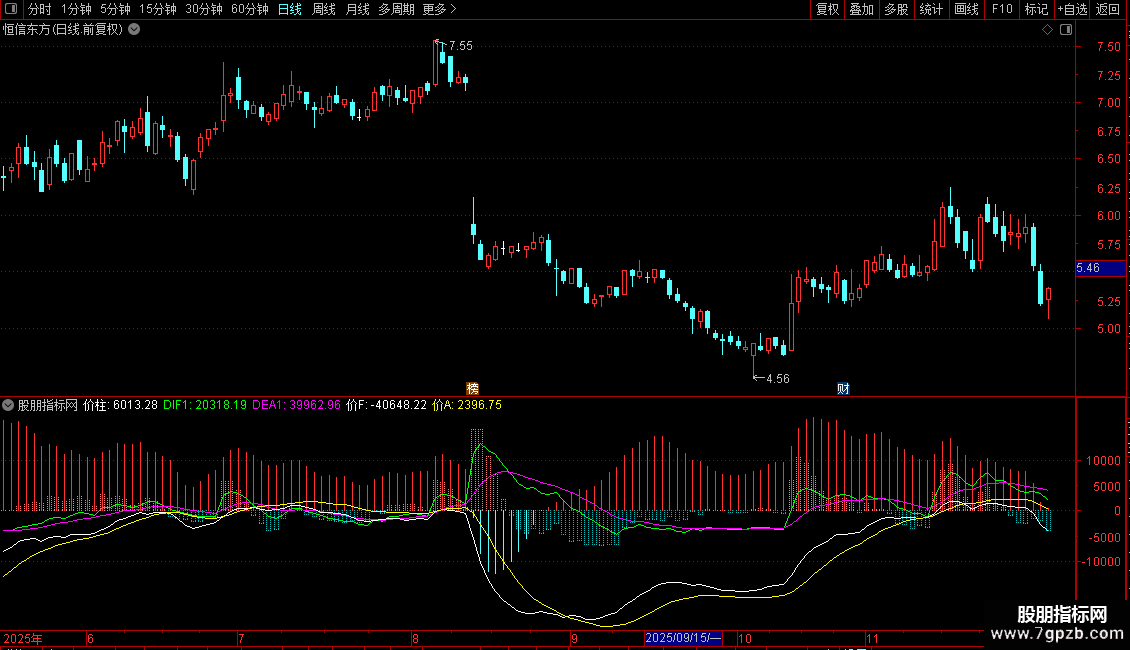Open the 统计 statistics tool
The image size is (1130, 650).
tap(931, 9)
